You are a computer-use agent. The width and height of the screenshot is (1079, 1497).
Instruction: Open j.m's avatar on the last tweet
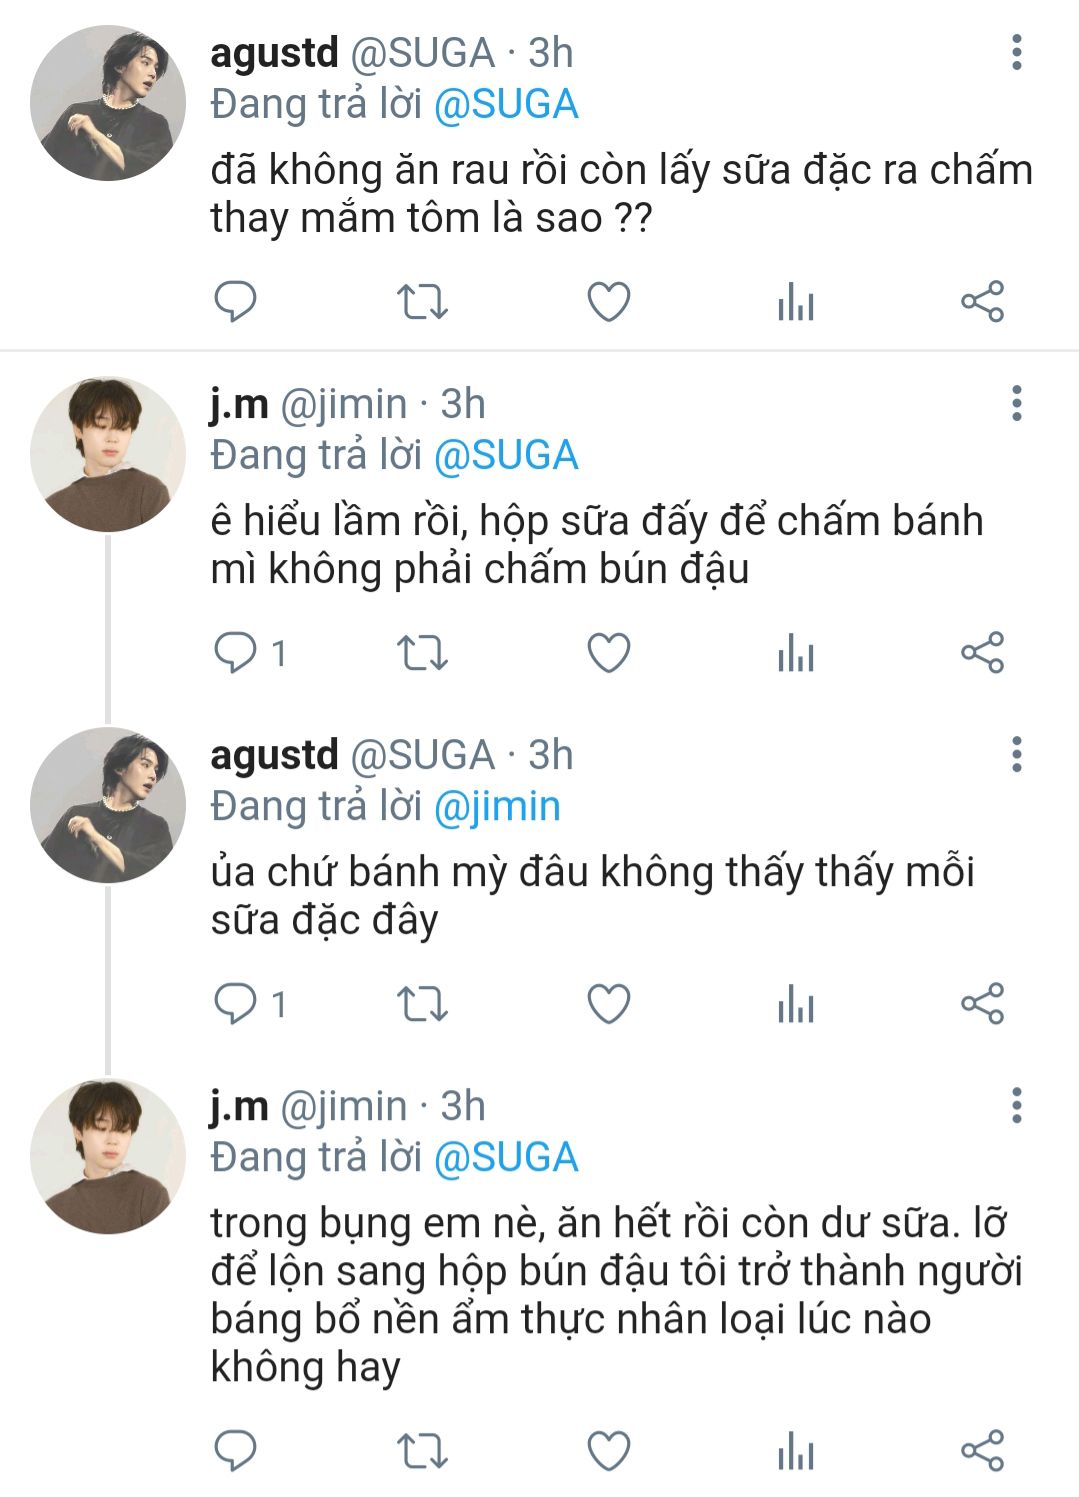108,1156
